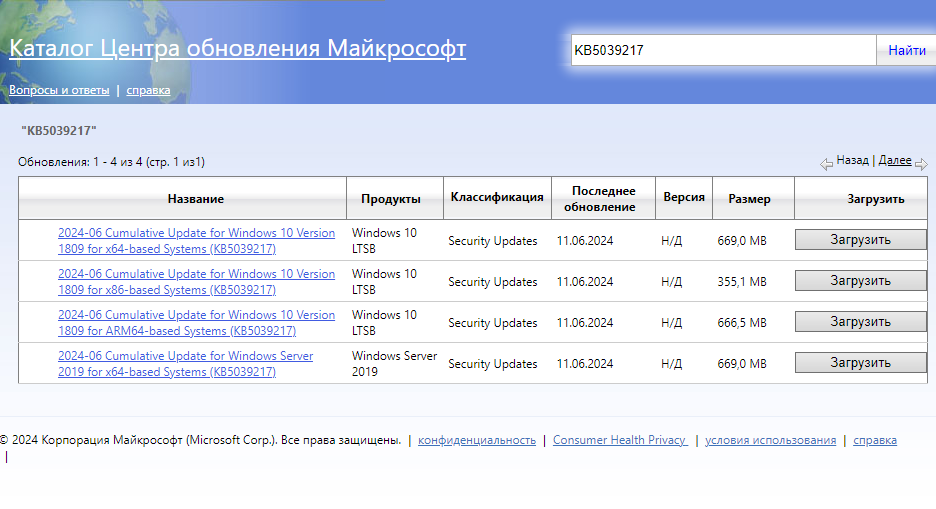Download the 666,5 MB ARM64 update
Screen dimensions: 936x509
860,322
